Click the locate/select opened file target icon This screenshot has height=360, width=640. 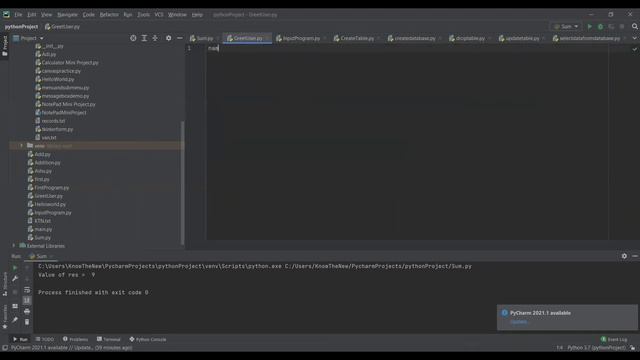point(133,38)
